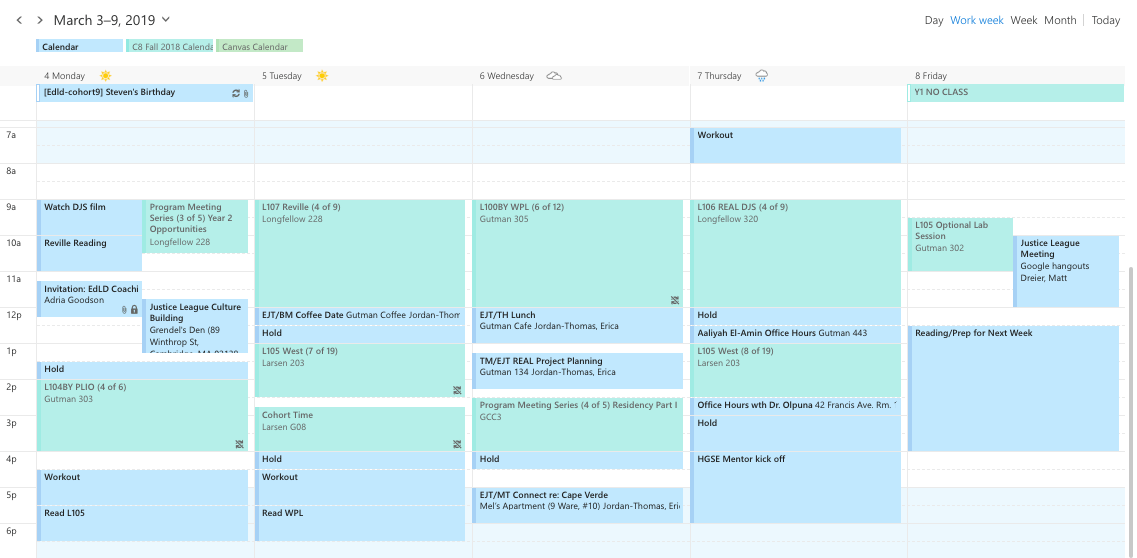Open Tuesday's Workout event

pos(360,488)
